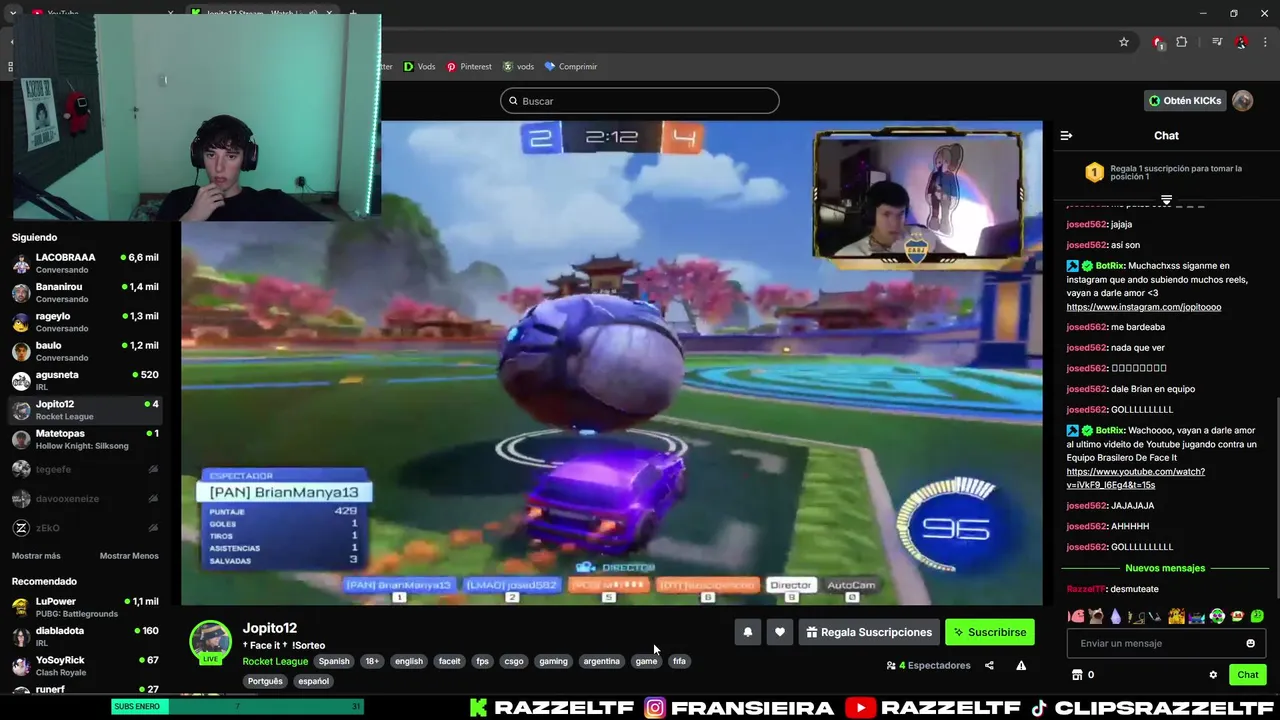Click the Nuevos mensajes divider label
The width and height of the screenshot is (1280, 720).
tap(1165, 568)
